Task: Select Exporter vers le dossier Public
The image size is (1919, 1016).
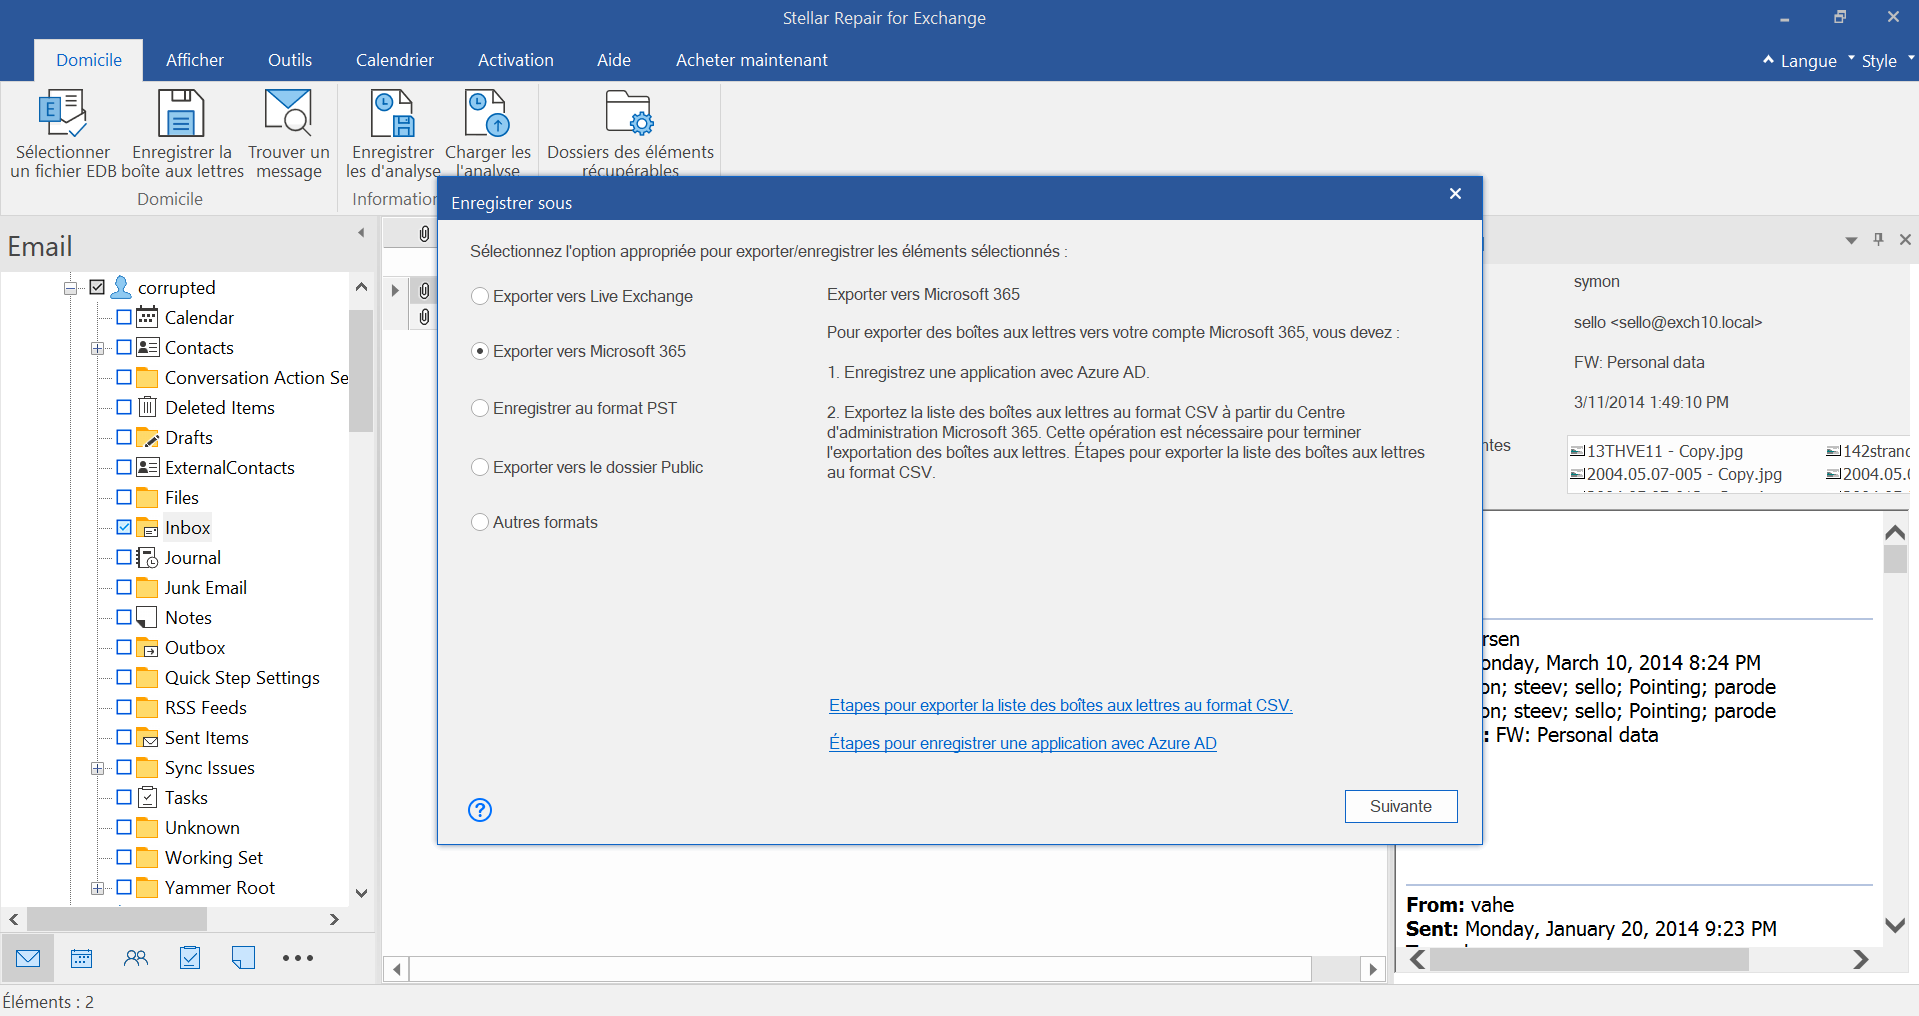Action: coord(480,467)
